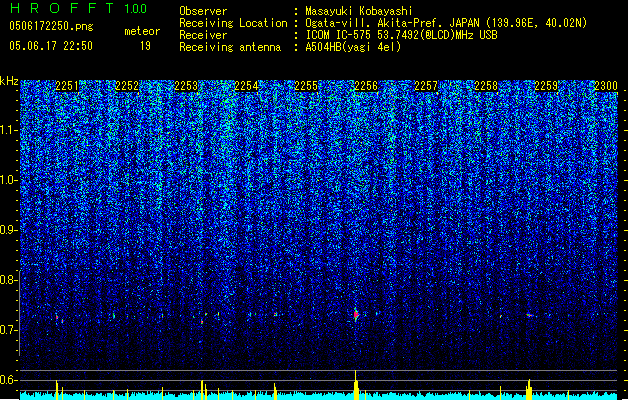Click the 2255 time marker
The image size is (629, 400).
pyautogui.click(x=306, y=86)
